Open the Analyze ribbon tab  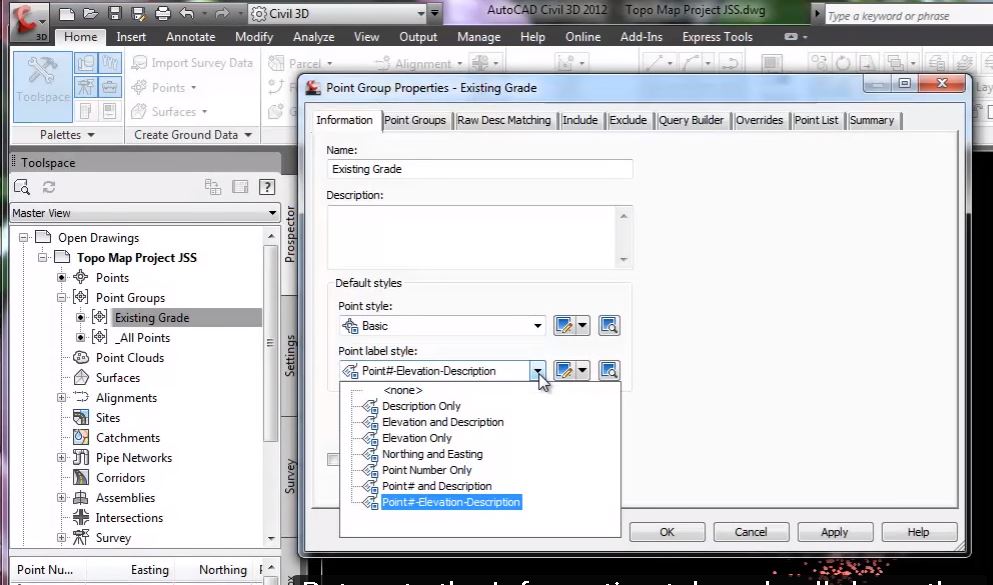(x=313, y=37)
